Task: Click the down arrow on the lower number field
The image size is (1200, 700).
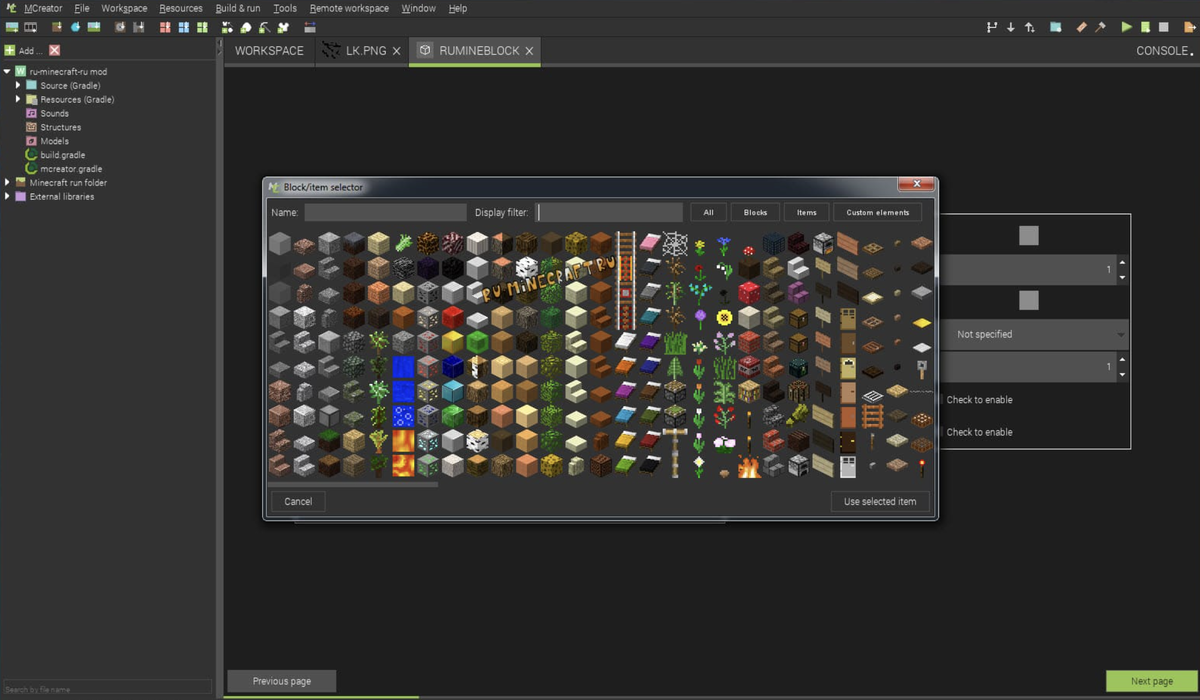Action: click(x=1123, y=374)
